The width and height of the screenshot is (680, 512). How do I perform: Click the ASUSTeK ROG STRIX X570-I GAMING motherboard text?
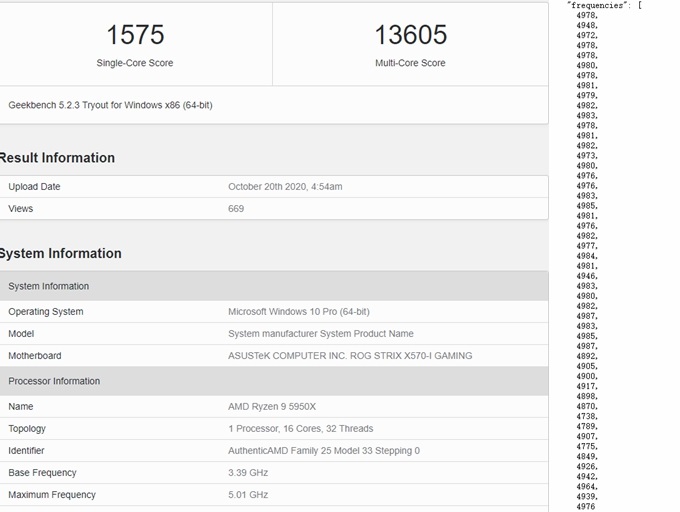(350, 356)
